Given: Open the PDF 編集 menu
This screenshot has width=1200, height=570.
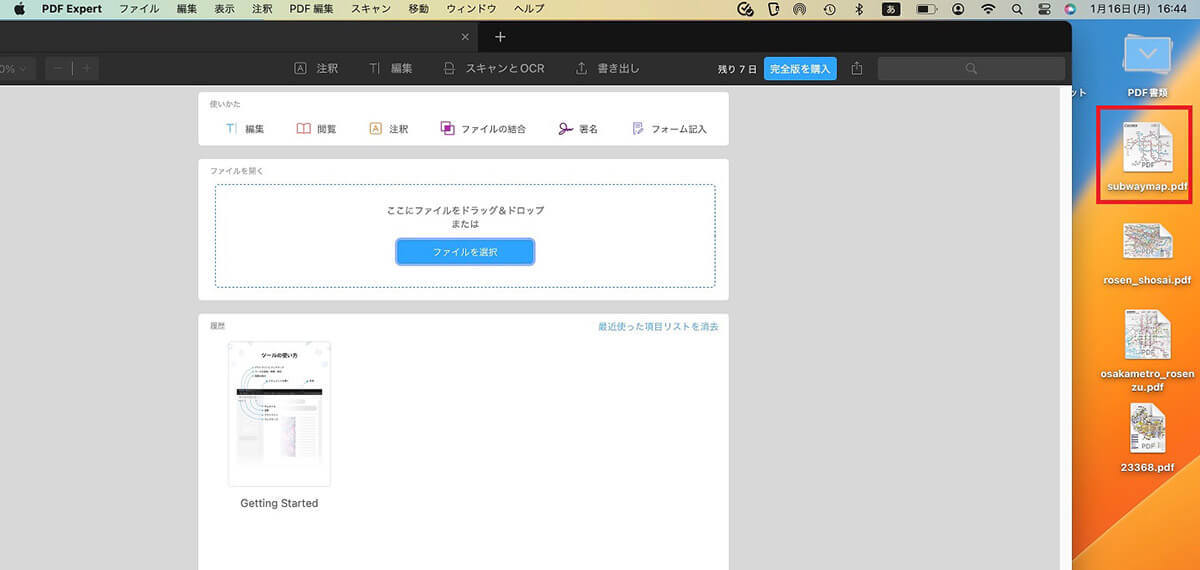Looking at the screenshot, I should tap(312, 9).
